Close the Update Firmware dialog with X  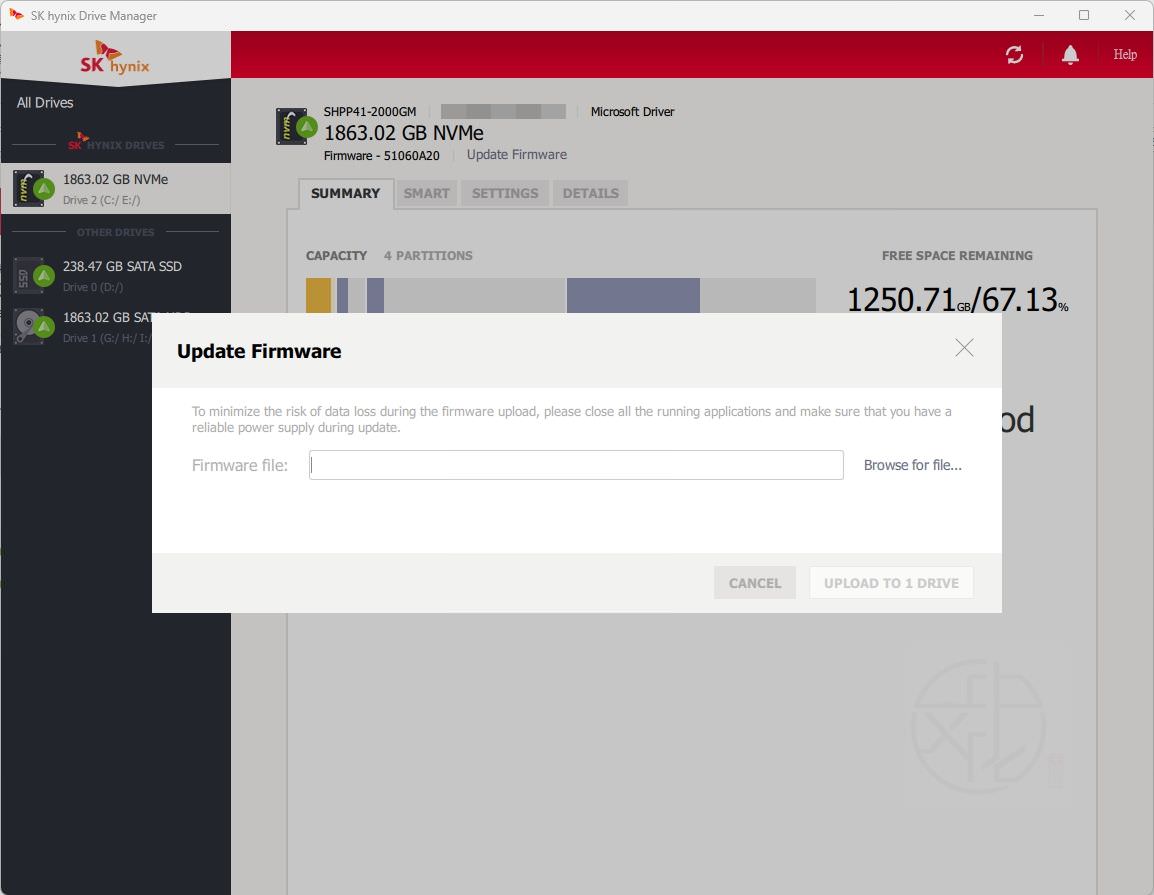tap(964, 348)
